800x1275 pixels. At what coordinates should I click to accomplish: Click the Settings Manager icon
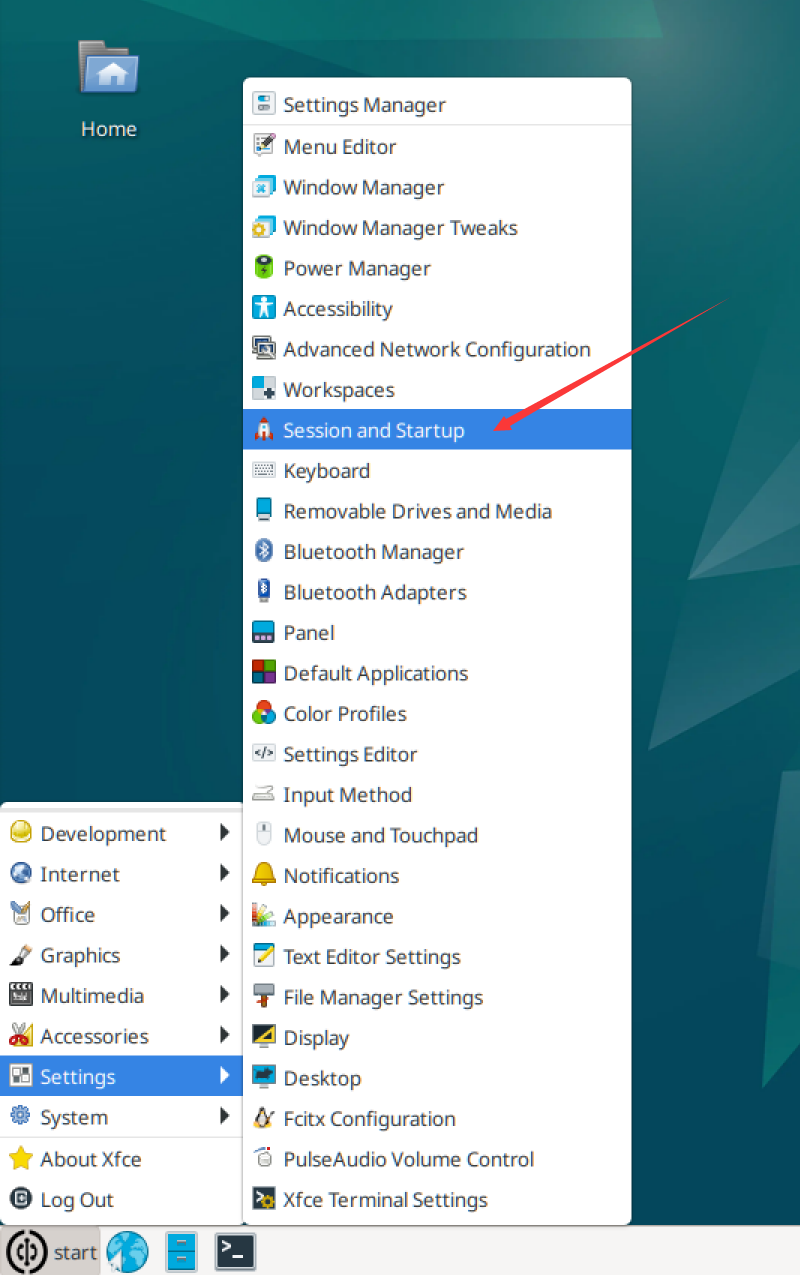264,104
